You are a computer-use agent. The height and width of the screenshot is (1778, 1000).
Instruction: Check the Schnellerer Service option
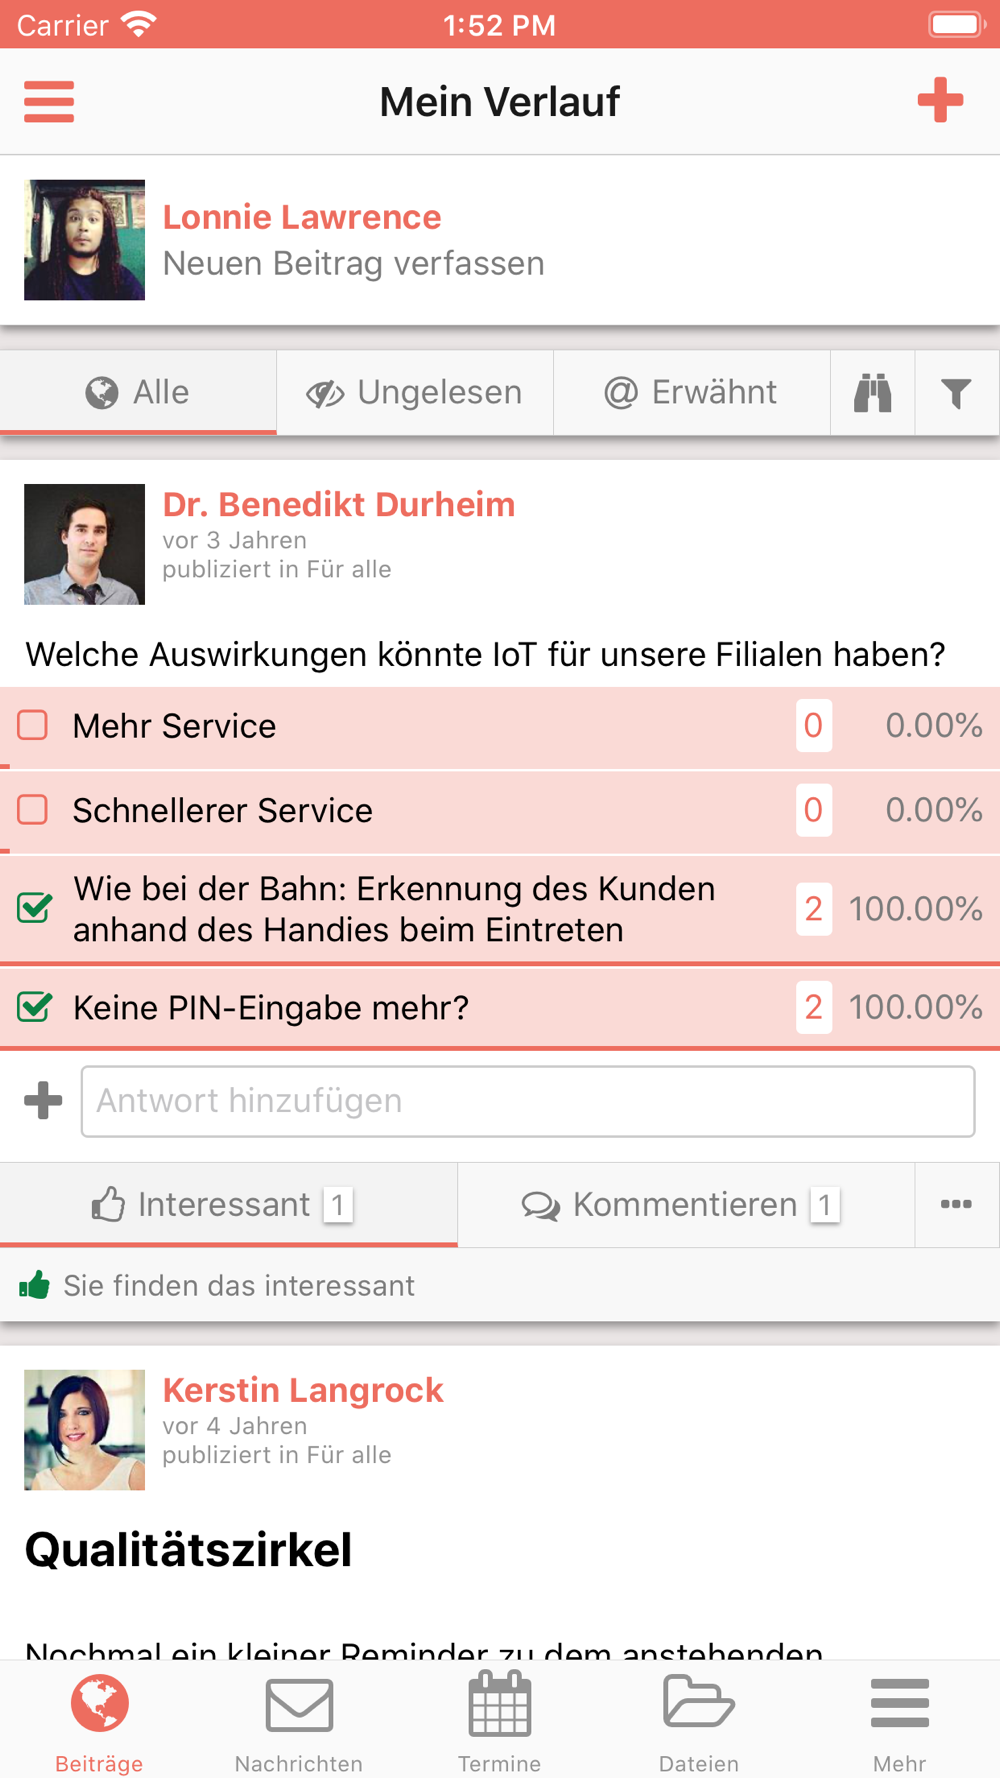tap(33, 809)
